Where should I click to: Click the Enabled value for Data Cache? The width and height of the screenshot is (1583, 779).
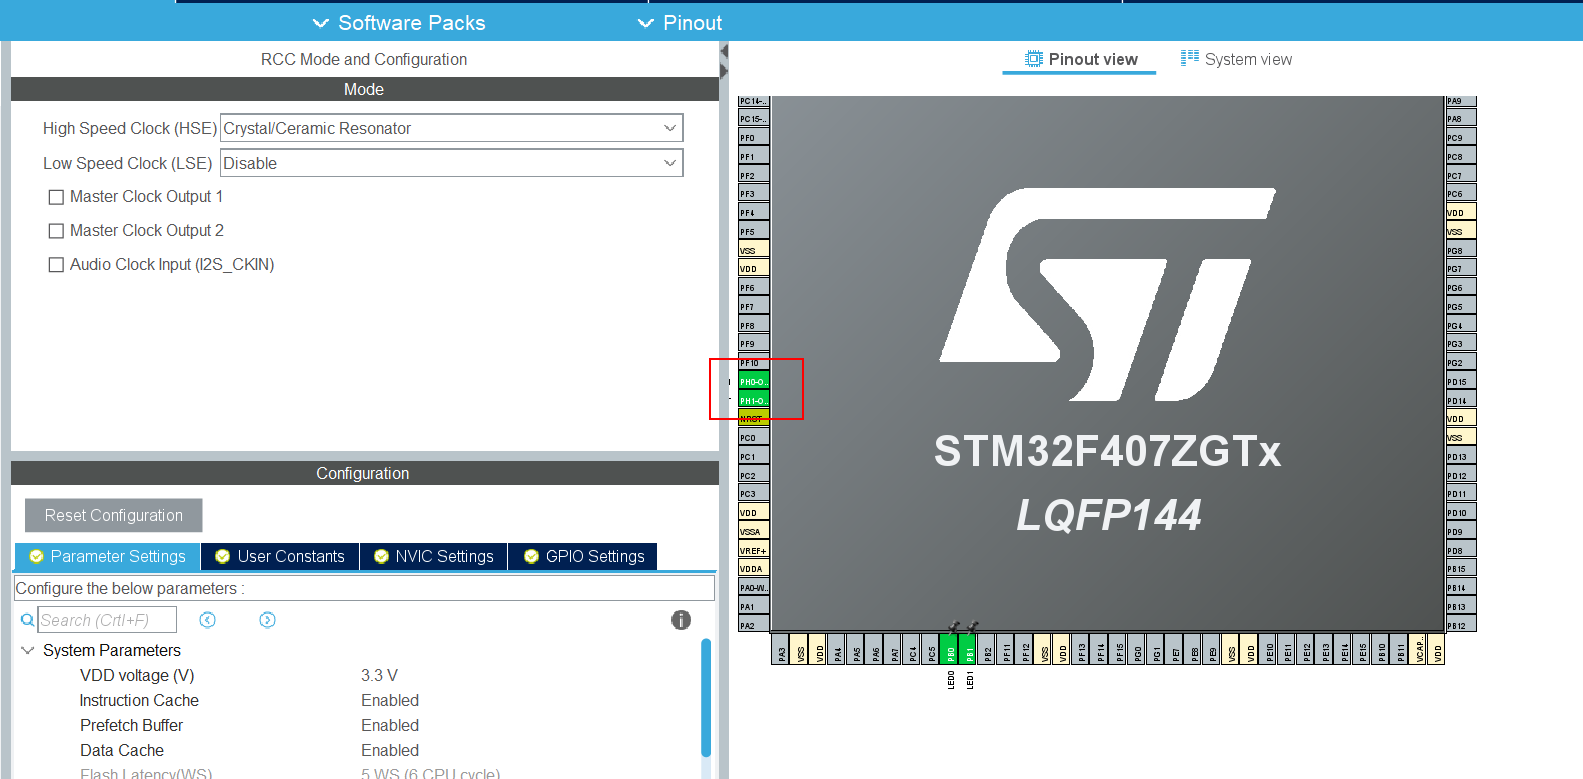click(390, 750)
